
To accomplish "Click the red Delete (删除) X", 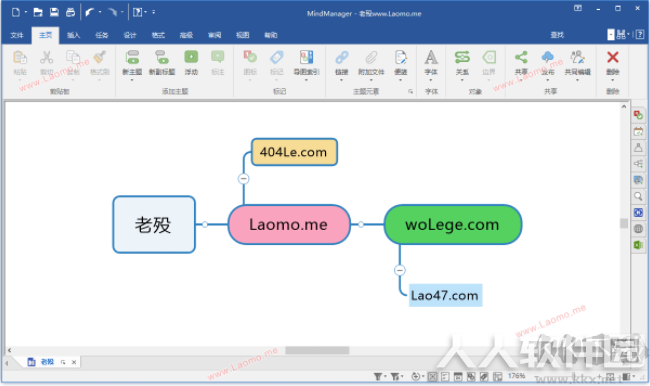I will [x=613, y=57].
